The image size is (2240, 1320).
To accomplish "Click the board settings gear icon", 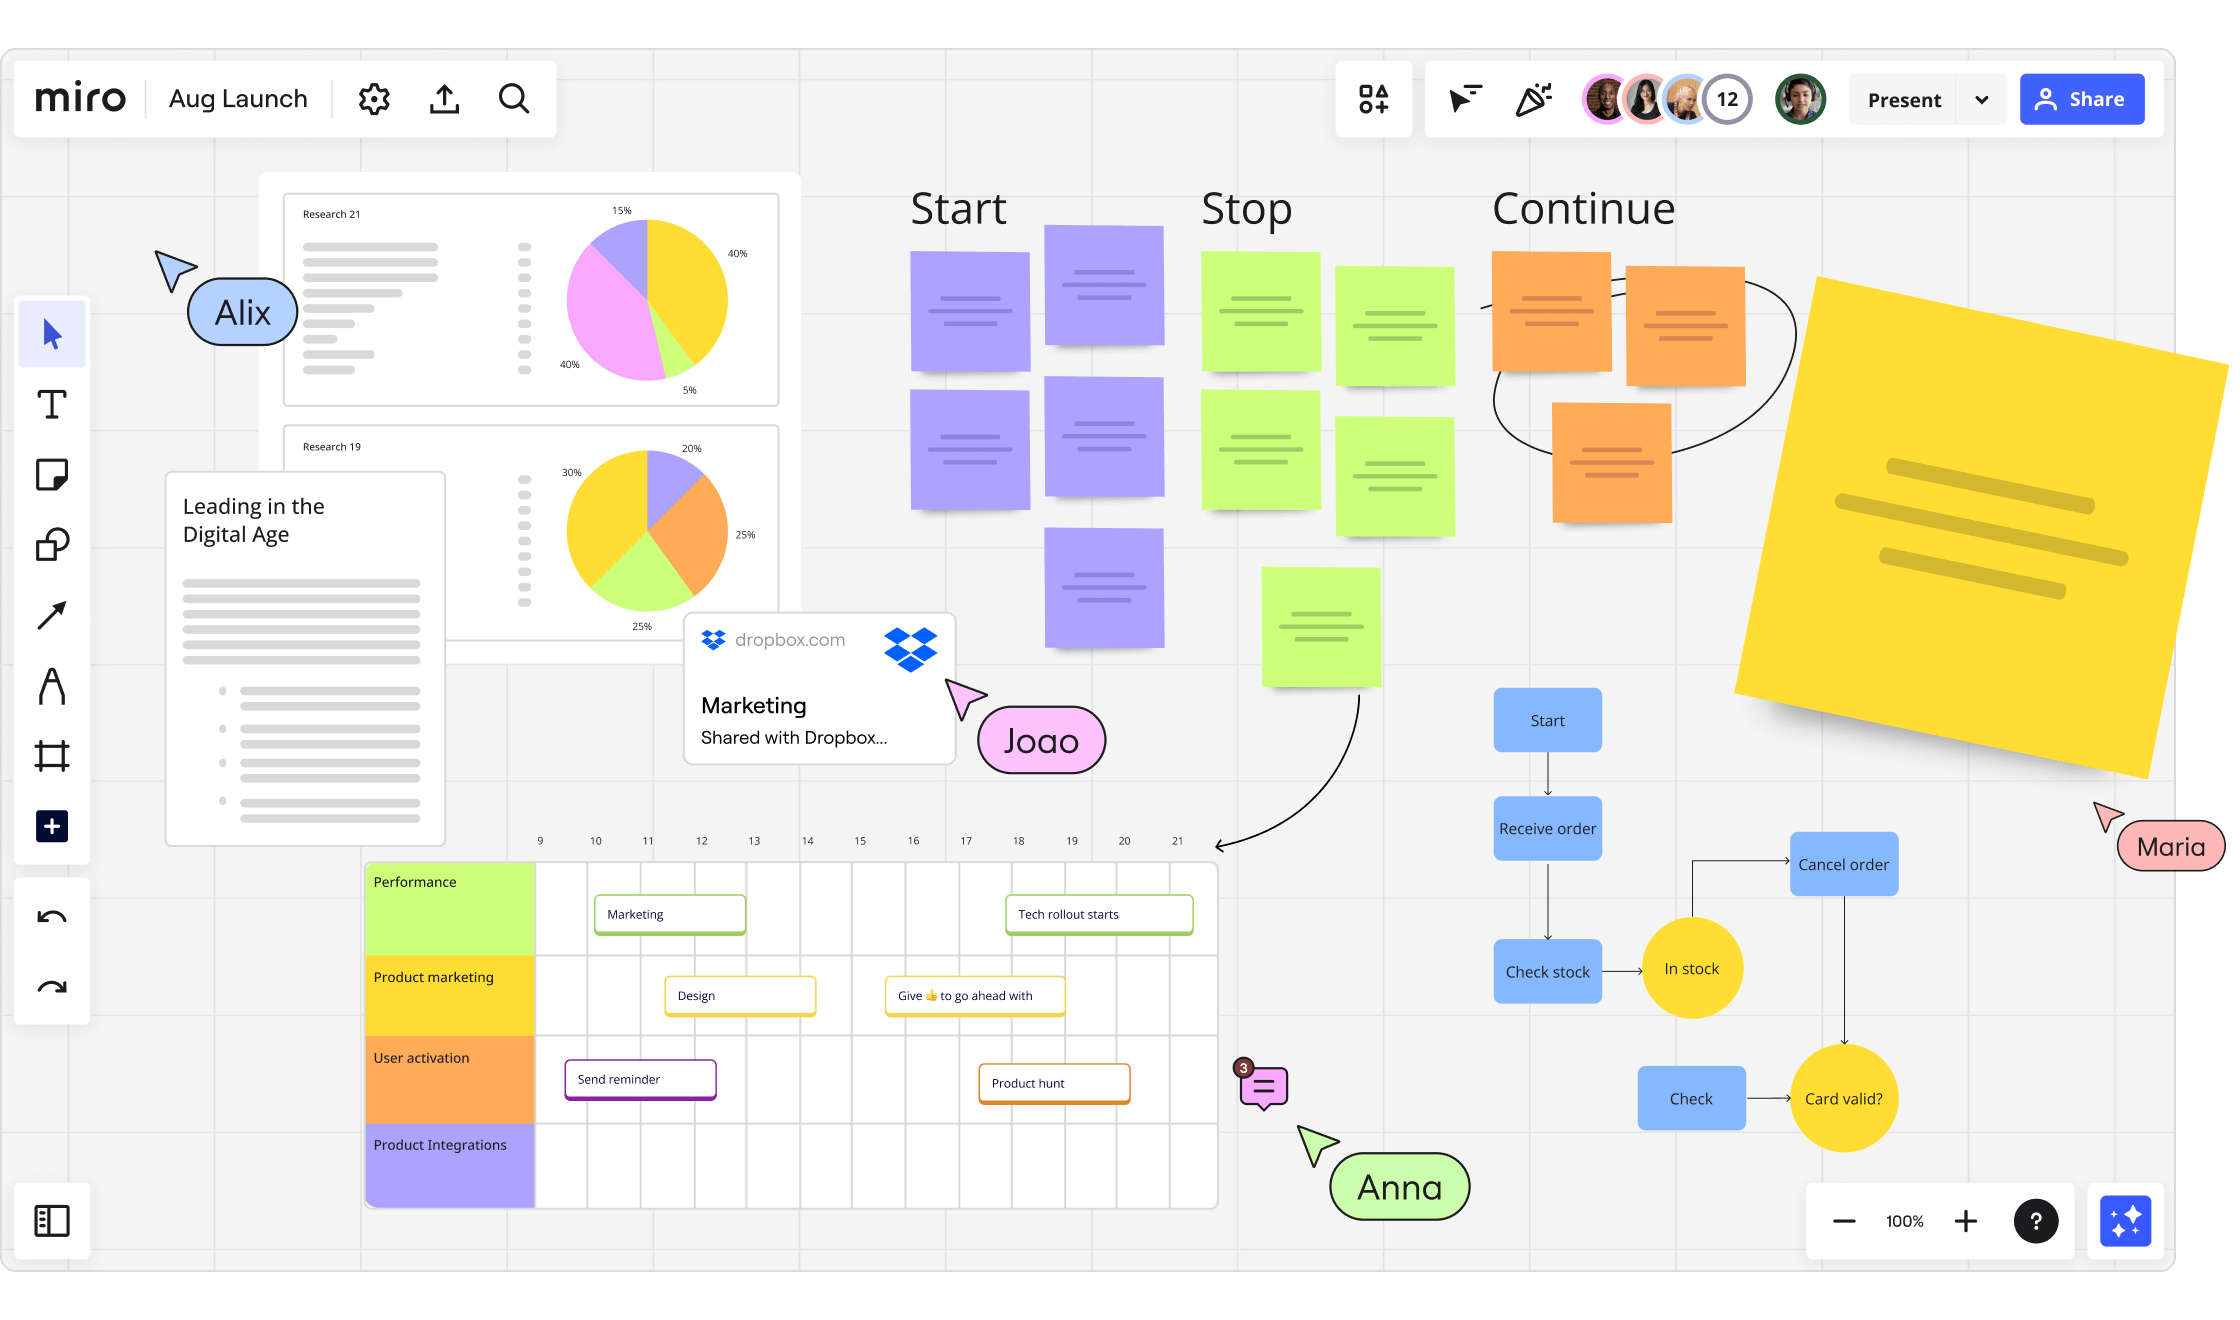I will coord(374,99).
